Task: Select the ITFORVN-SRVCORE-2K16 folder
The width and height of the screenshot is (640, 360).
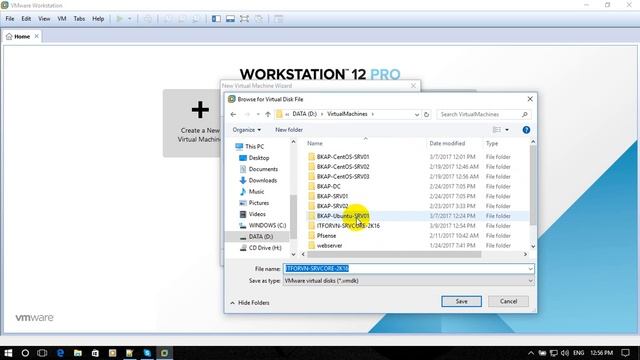Action: point(348,226)
